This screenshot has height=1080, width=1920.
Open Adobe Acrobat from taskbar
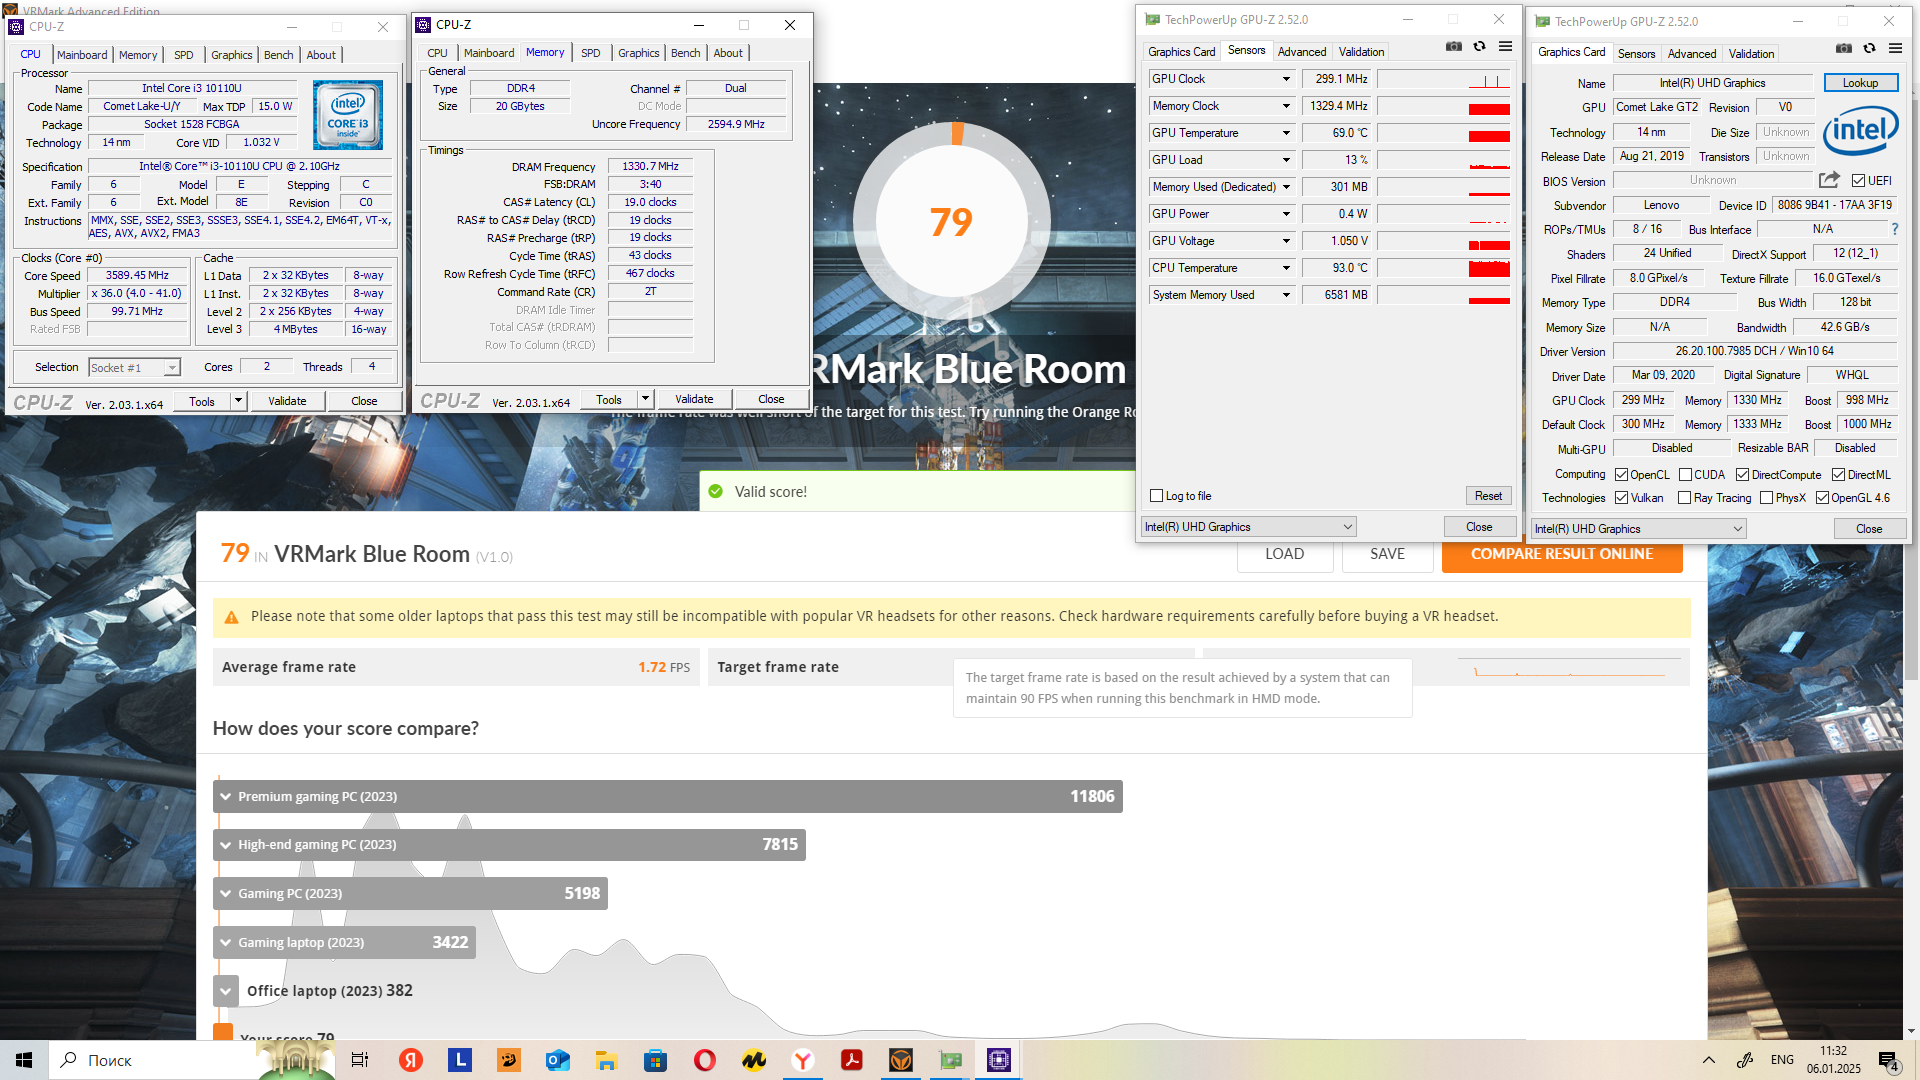click(852, 1060)
